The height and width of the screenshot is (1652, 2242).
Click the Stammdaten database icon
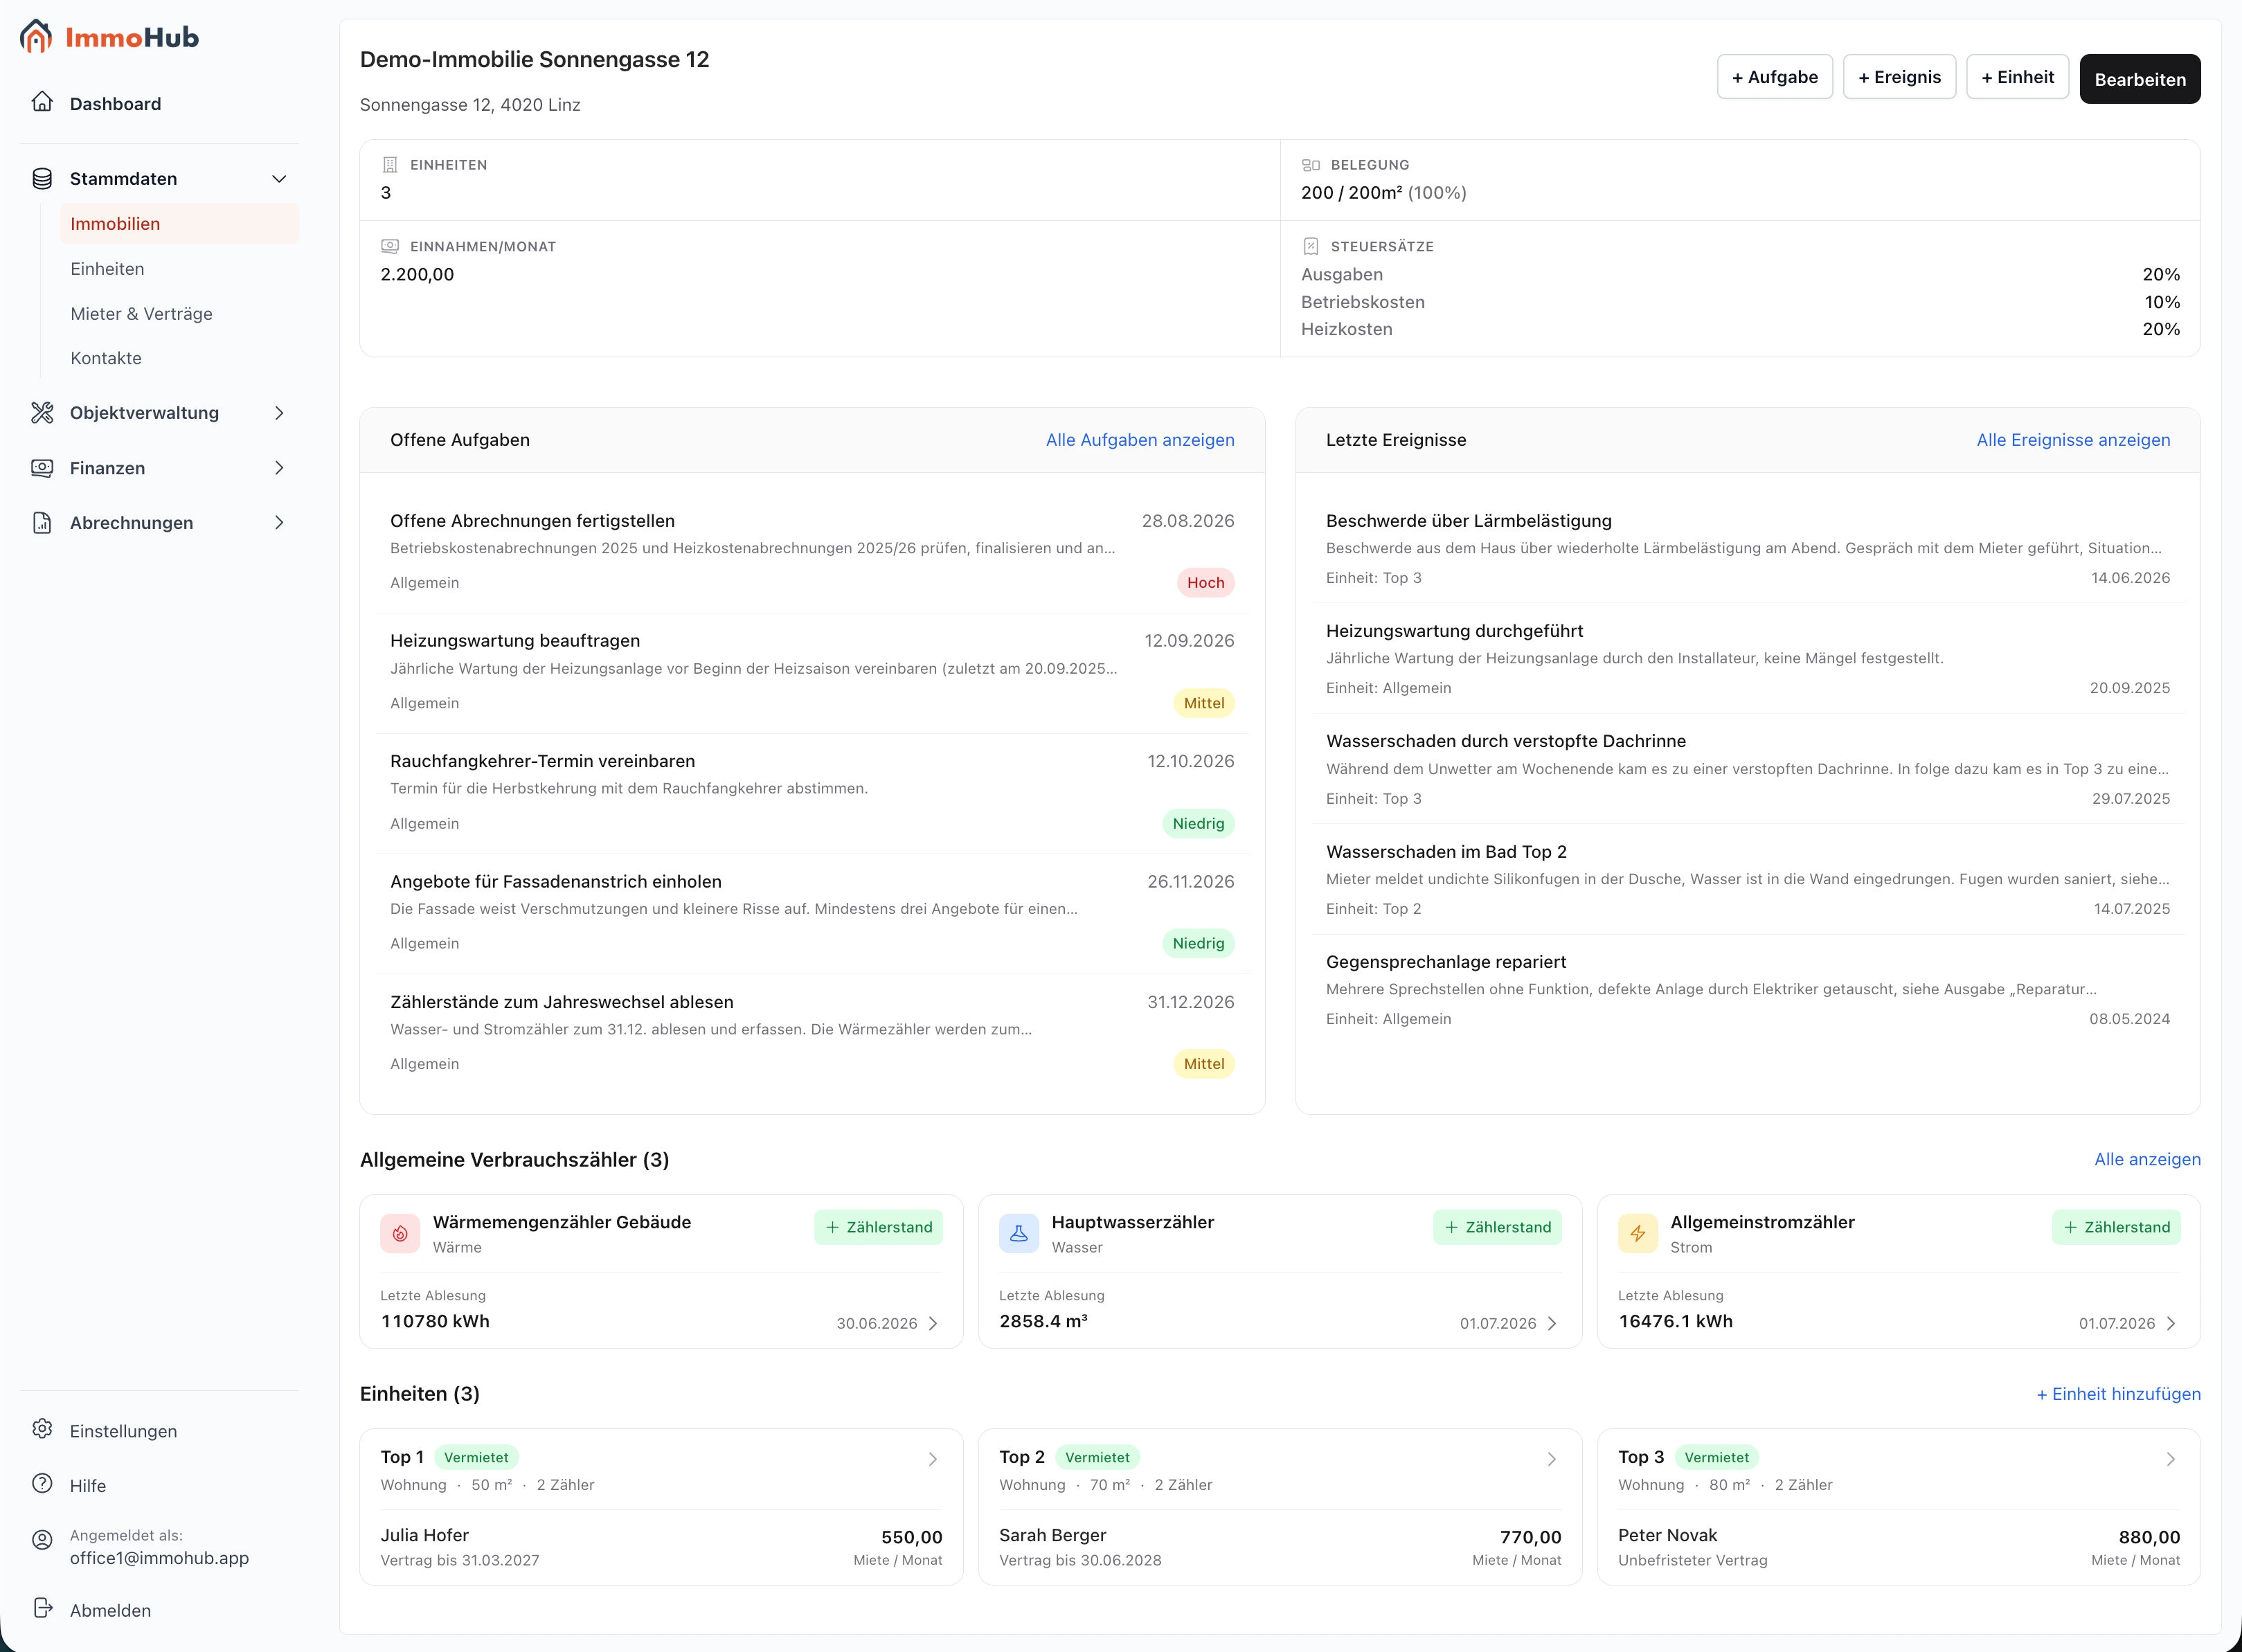coord(42,179)
